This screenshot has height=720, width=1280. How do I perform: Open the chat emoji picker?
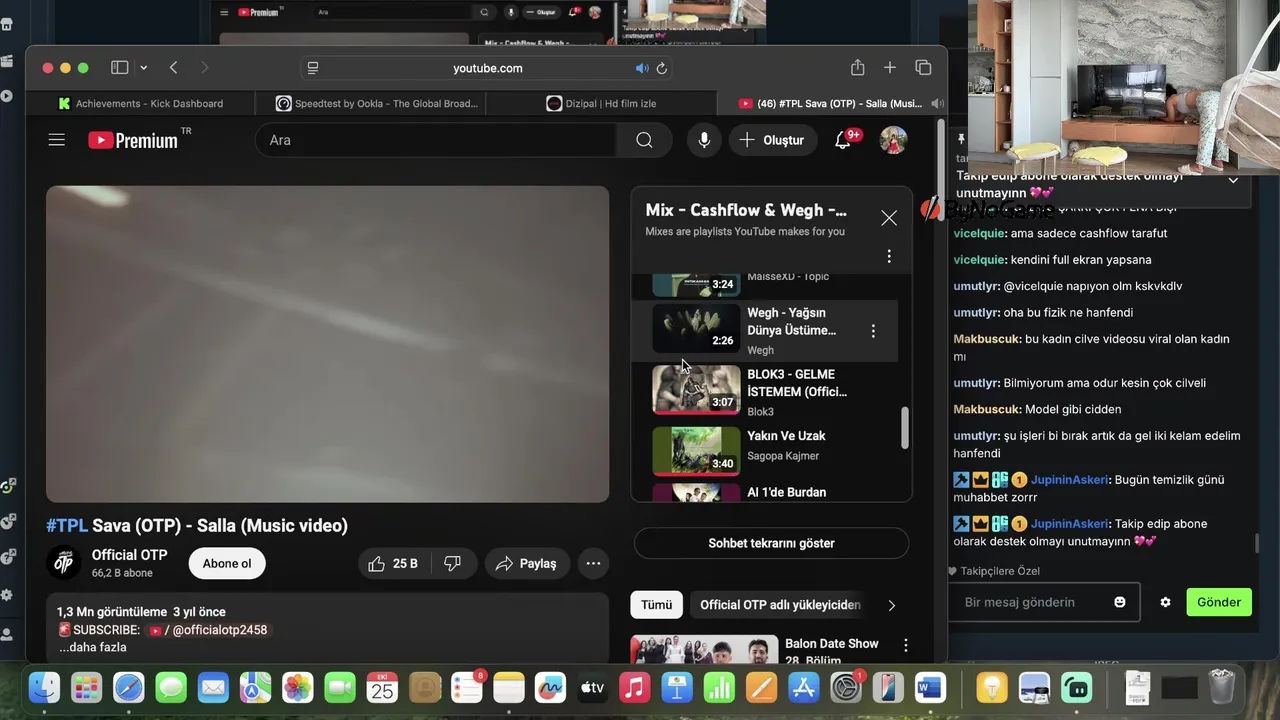[x=1120, y=602]
